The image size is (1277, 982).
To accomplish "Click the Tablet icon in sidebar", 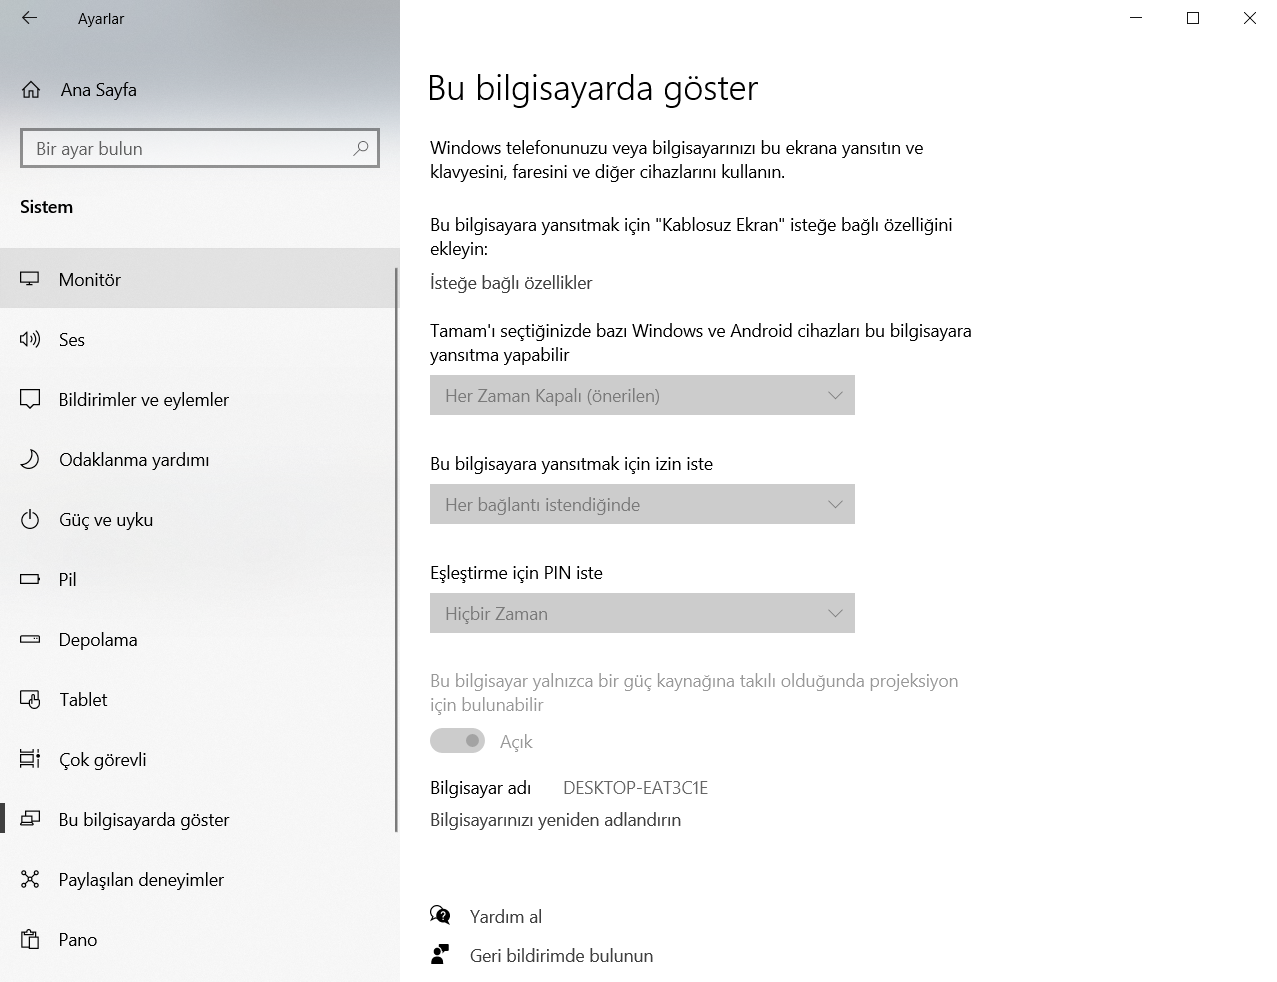I will click(x=30, y=699).
